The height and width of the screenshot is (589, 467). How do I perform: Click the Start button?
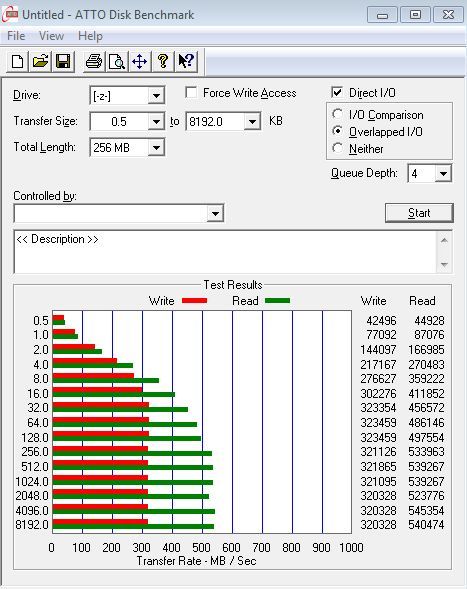[x=419, y=213]
